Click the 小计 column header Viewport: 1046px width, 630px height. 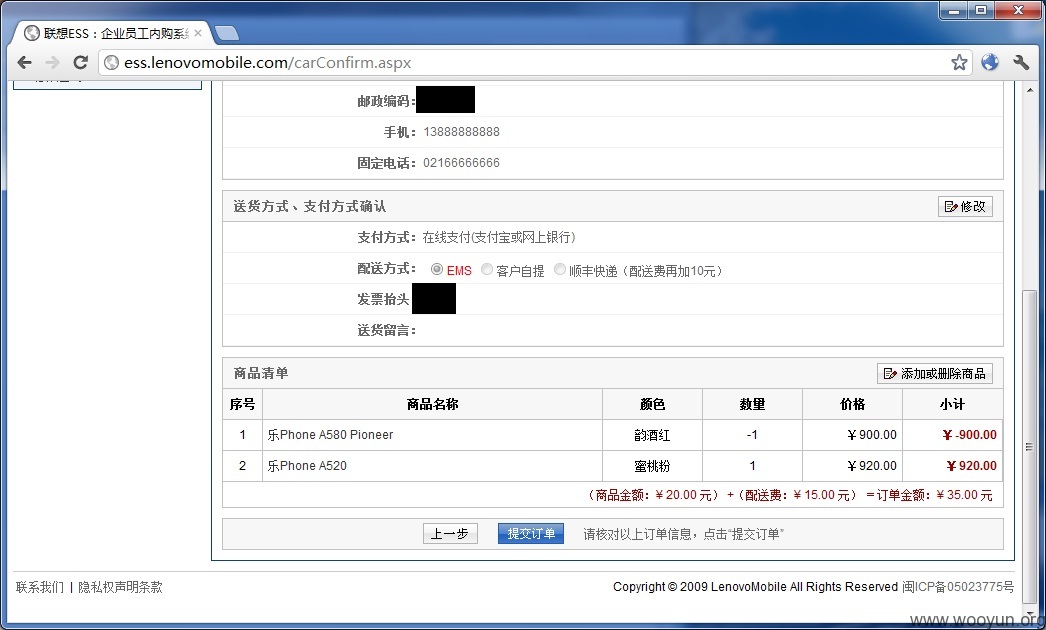[953, 404]
